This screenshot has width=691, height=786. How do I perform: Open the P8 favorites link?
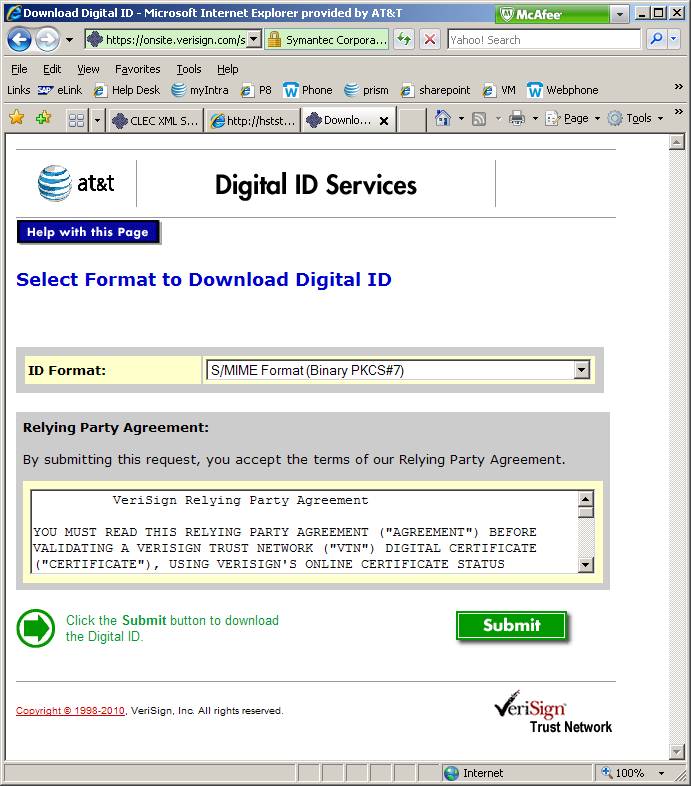256,90
